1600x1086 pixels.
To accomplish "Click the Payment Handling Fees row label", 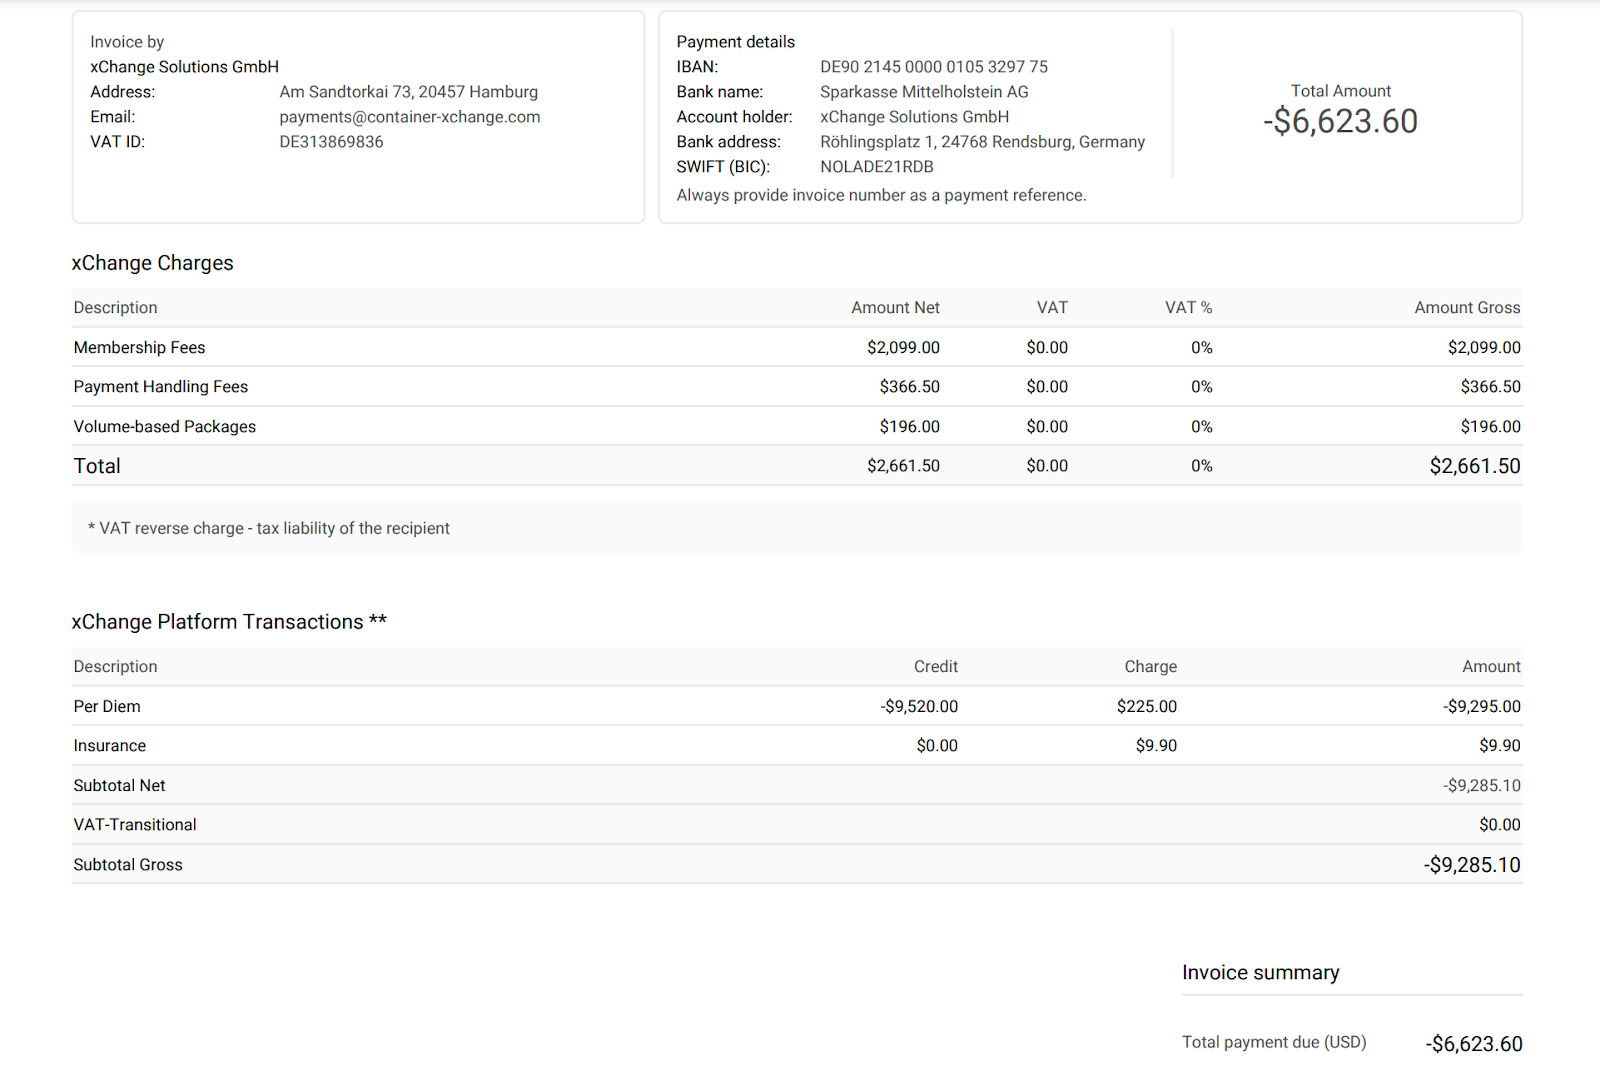I will tap(160, 386).
